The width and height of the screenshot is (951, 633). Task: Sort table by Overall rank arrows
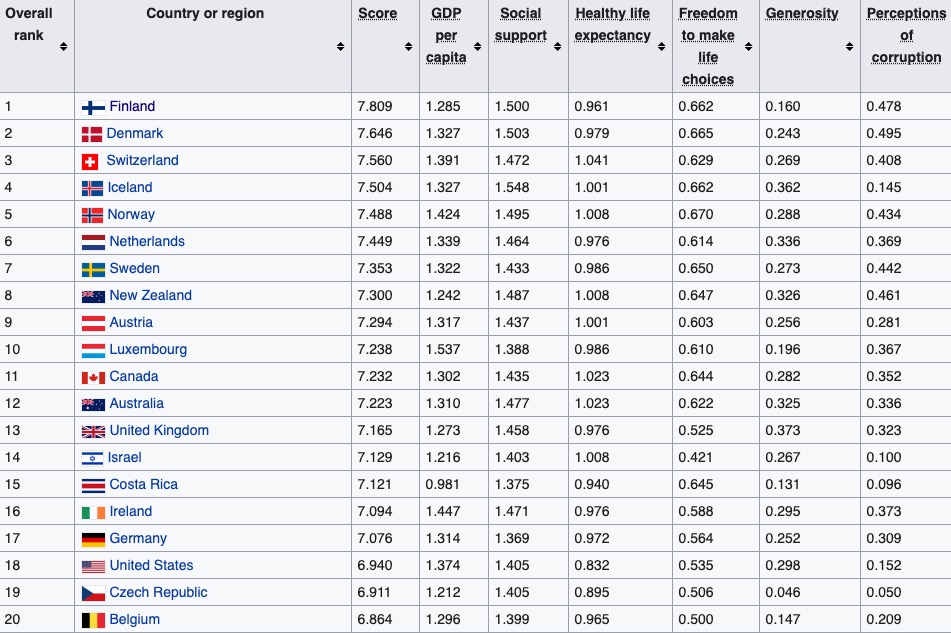click(63, 47)
